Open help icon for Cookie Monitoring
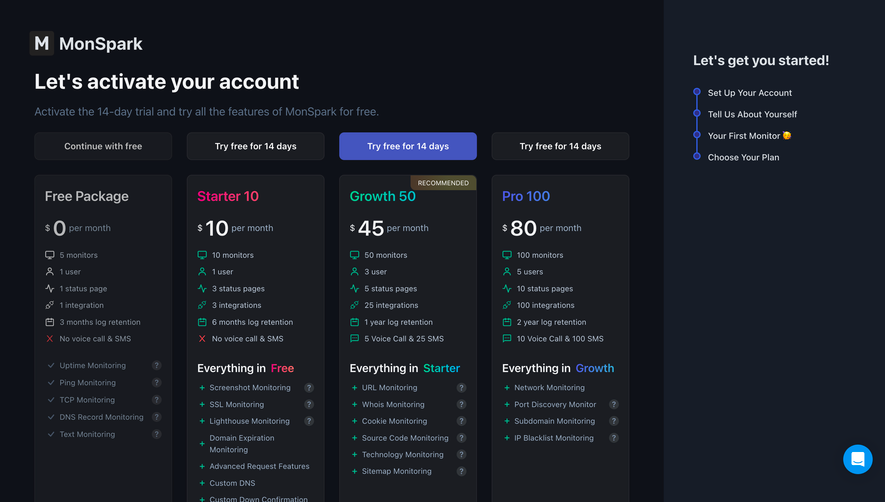Screen dimensions: 885x502 [461, 421]
